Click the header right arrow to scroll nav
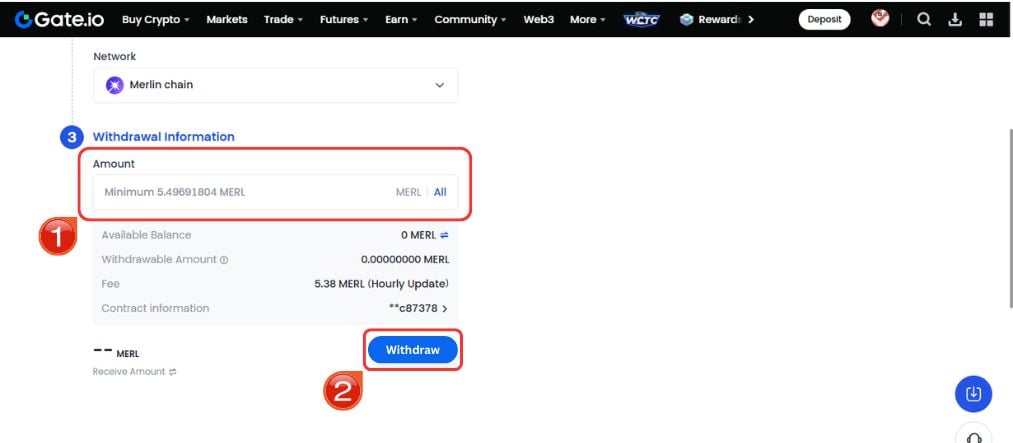Viewport: 1013px width, 443px height. click(751, 19)
